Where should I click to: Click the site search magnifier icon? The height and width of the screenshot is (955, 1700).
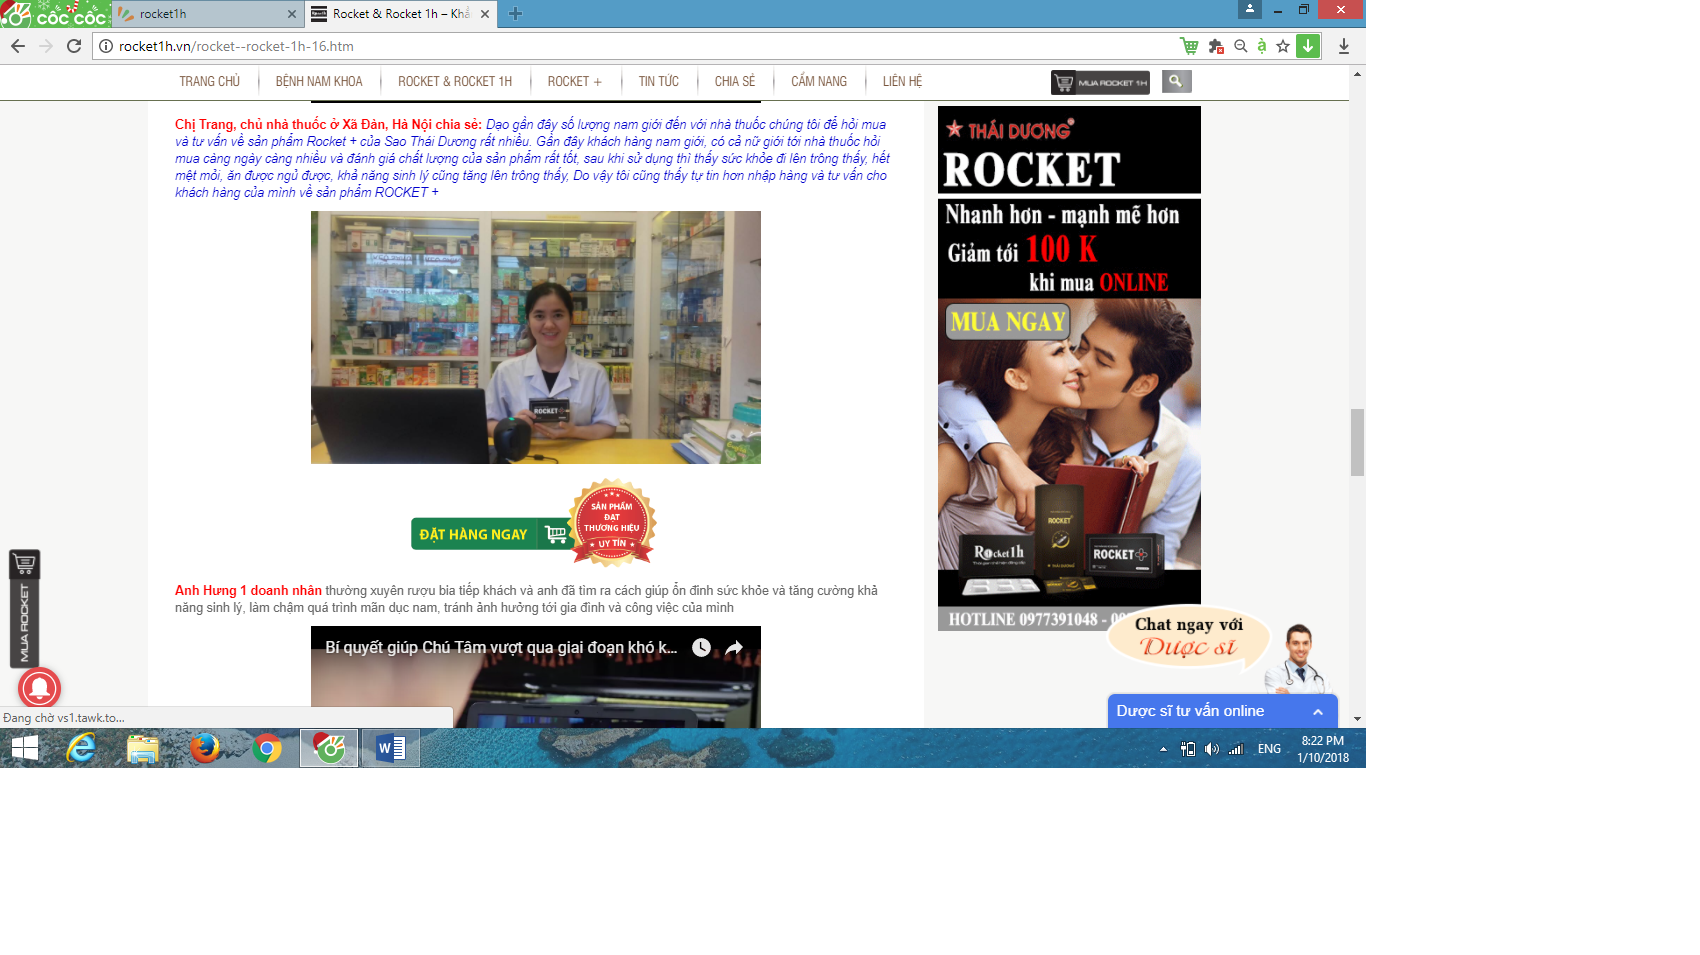(x=1176, y=82)
